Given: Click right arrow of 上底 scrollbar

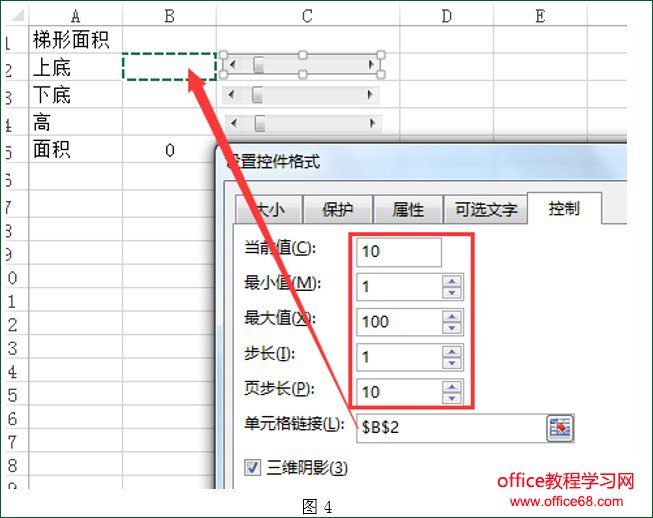Looking at the screenshot, I should pyautogui.click(x=370, y=65).
